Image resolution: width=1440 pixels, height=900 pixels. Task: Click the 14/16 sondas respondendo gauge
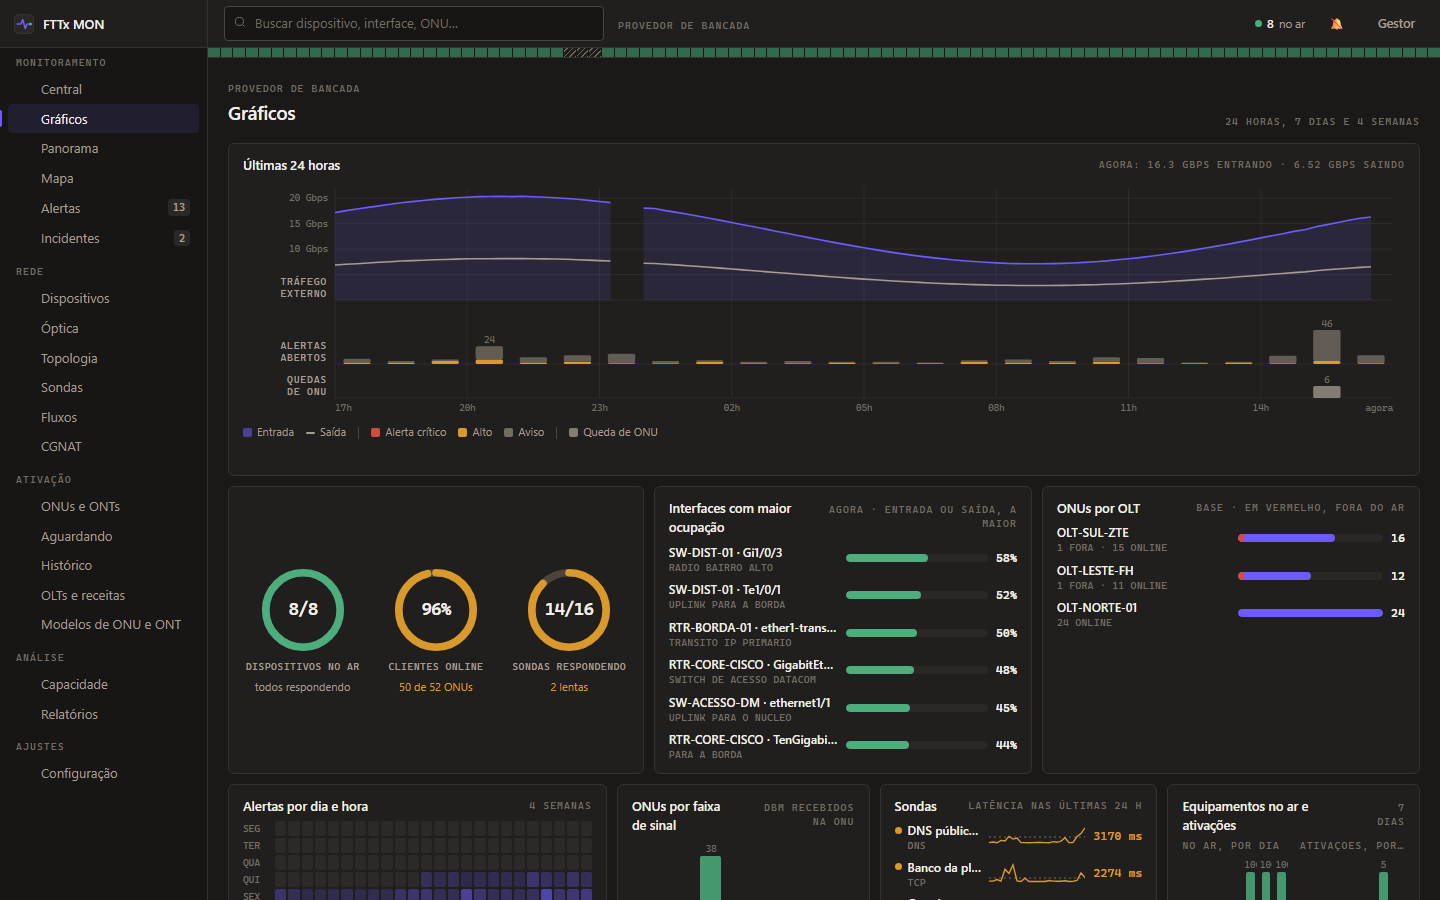coord(569,610)
